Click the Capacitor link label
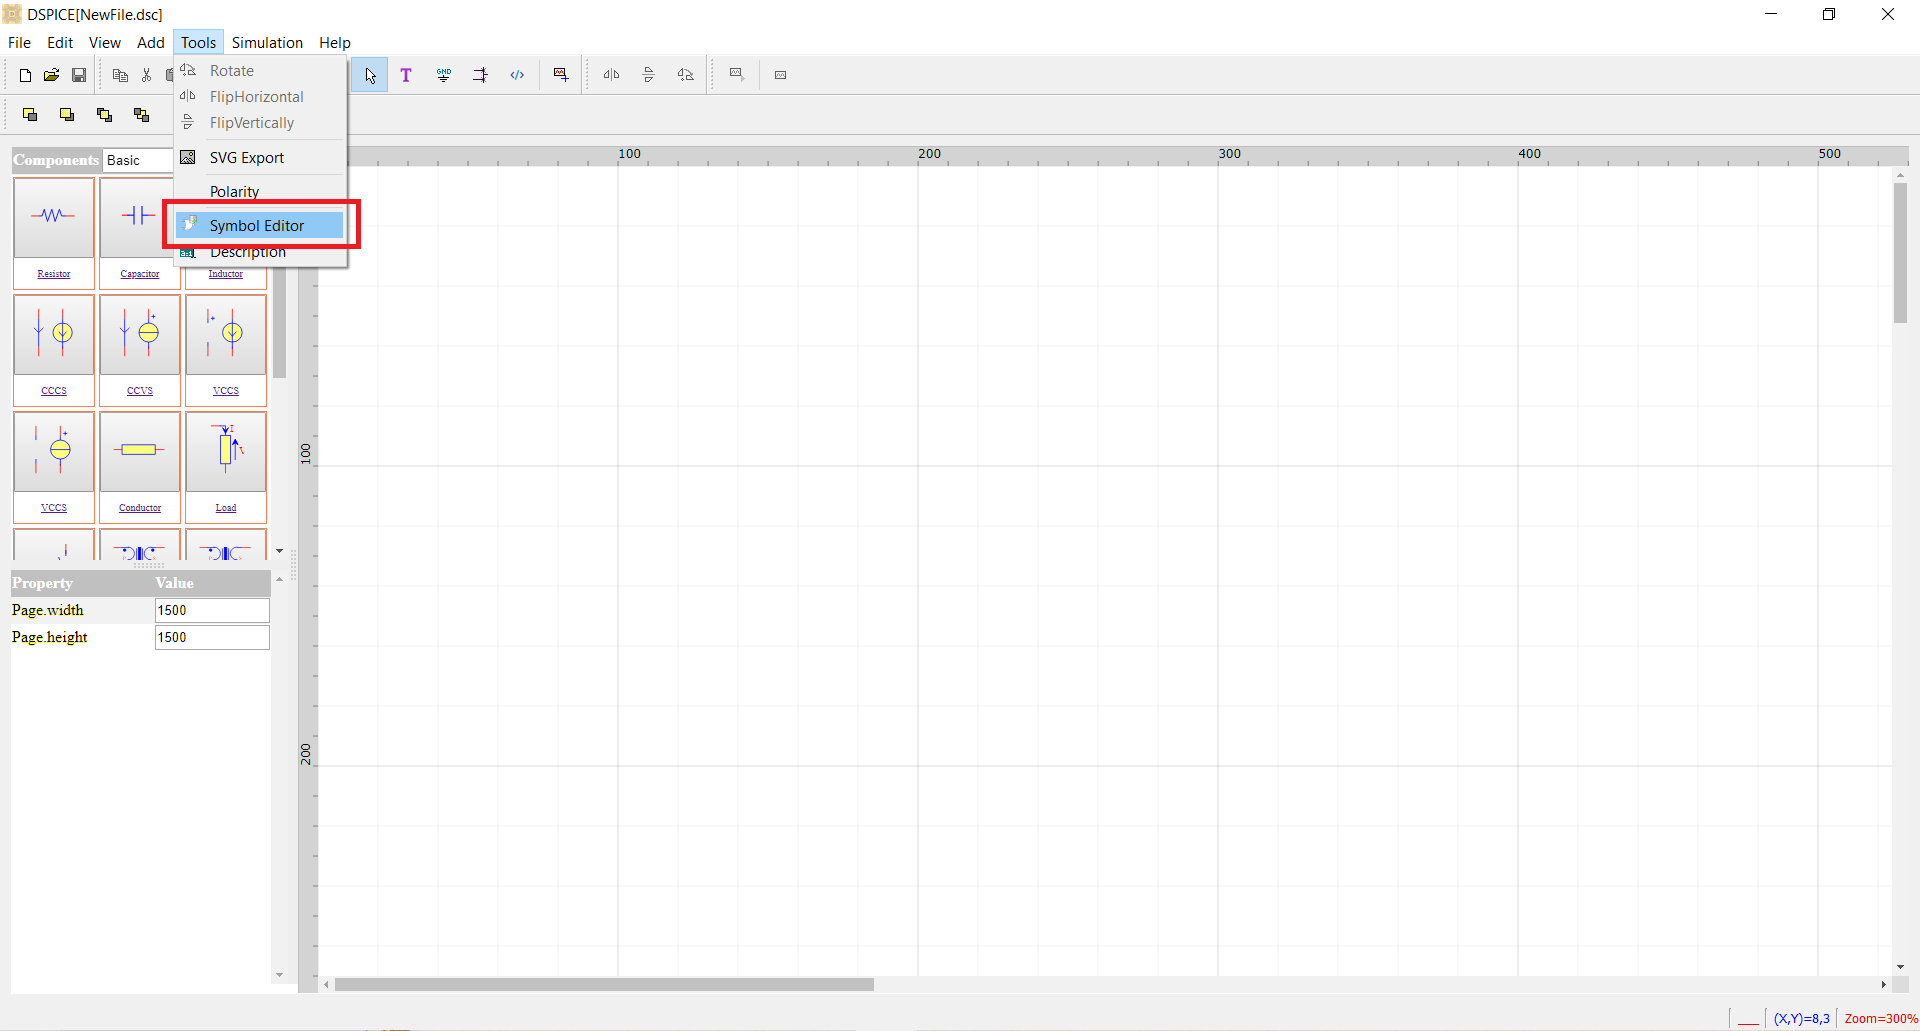The height and width of the screenshot is (1031, 1920). [140, 274]
